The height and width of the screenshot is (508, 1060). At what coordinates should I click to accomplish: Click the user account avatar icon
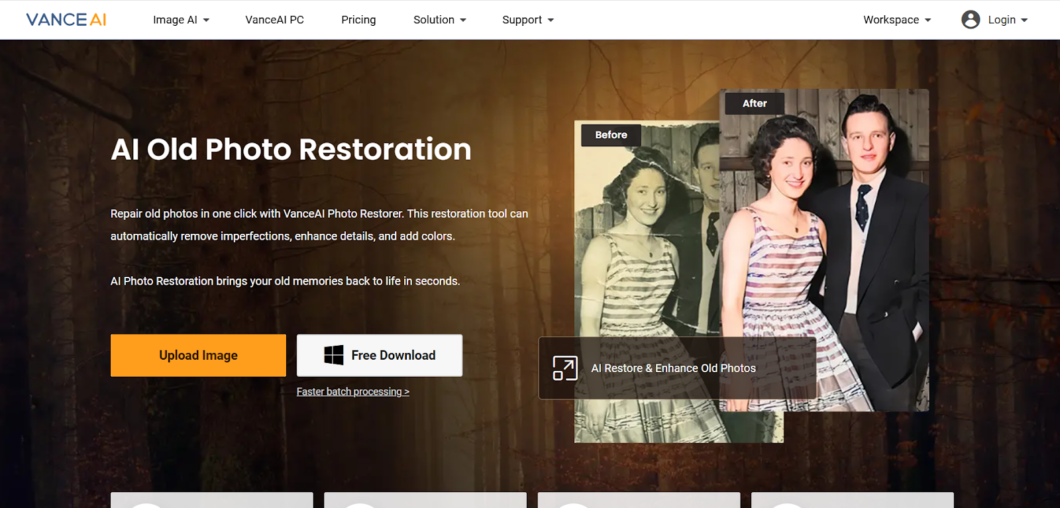click(x=970, y=20)
